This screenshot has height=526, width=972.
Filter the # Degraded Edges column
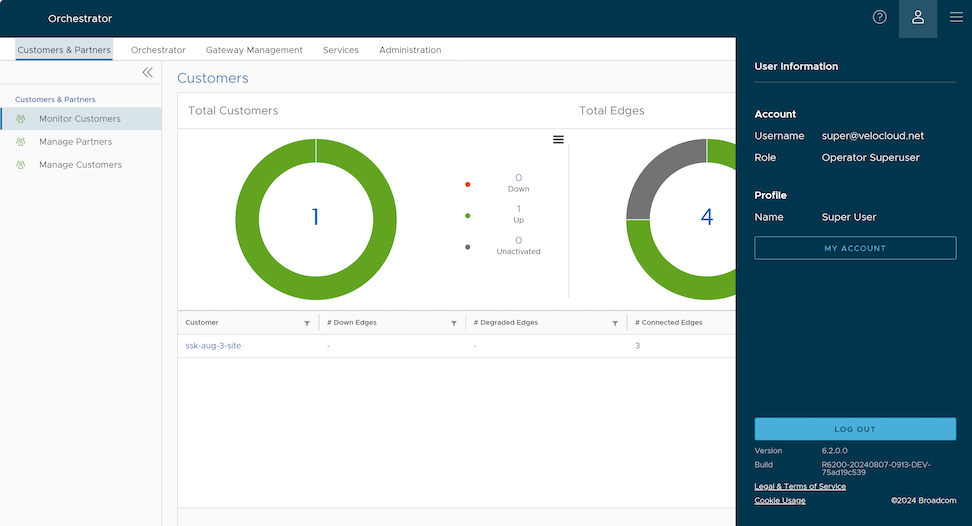tap(614, 323)
